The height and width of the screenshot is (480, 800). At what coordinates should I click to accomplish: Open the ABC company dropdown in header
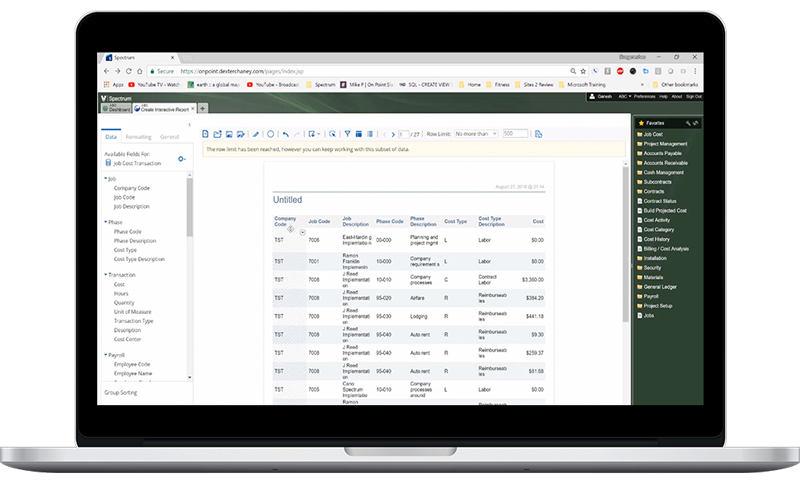(624, 96)
